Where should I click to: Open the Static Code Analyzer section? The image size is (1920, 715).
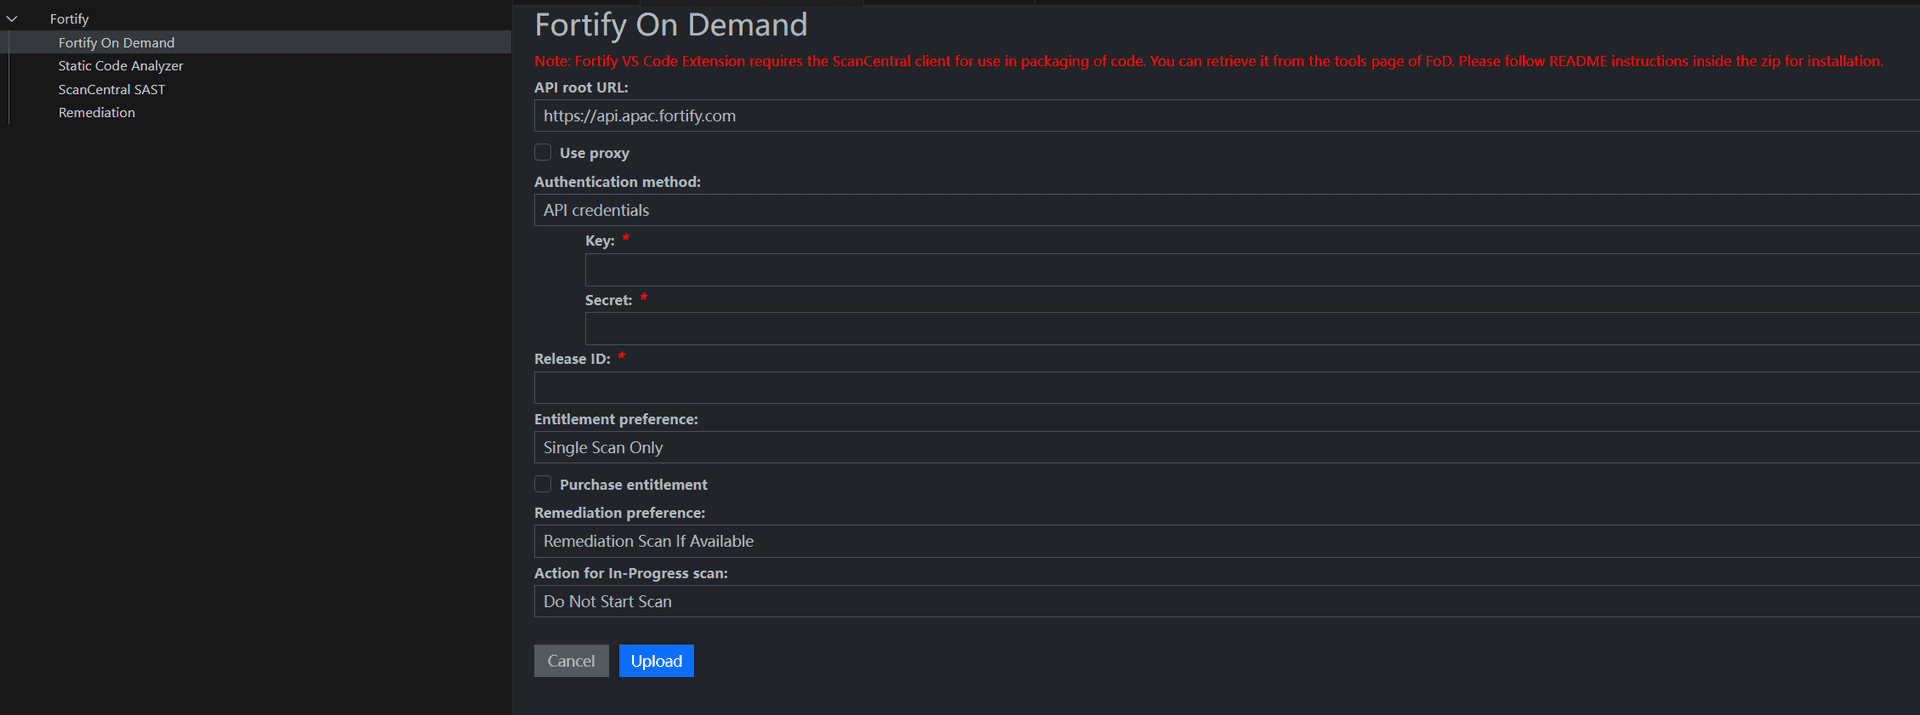(x=120, y=66)
